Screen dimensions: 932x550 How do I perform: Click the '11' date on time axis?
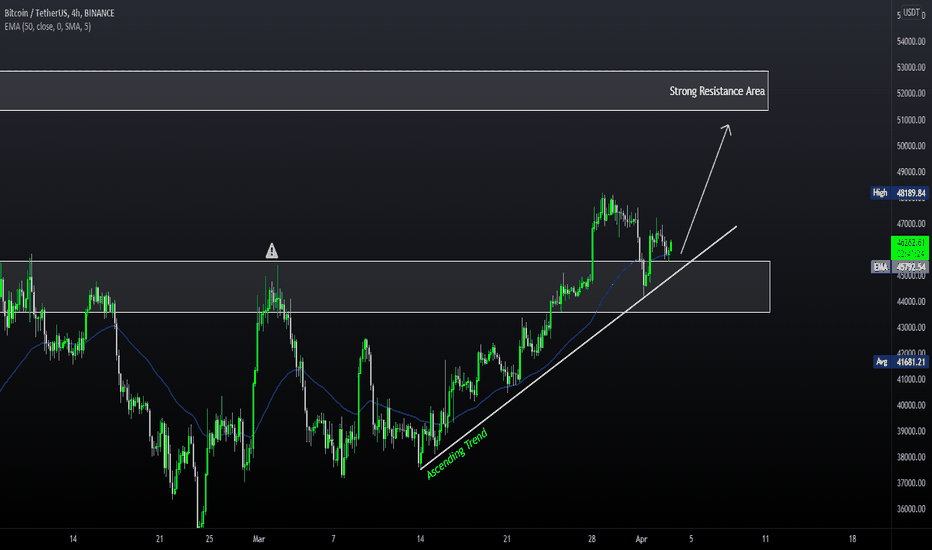pyautogui.click(x=765, y=539)
